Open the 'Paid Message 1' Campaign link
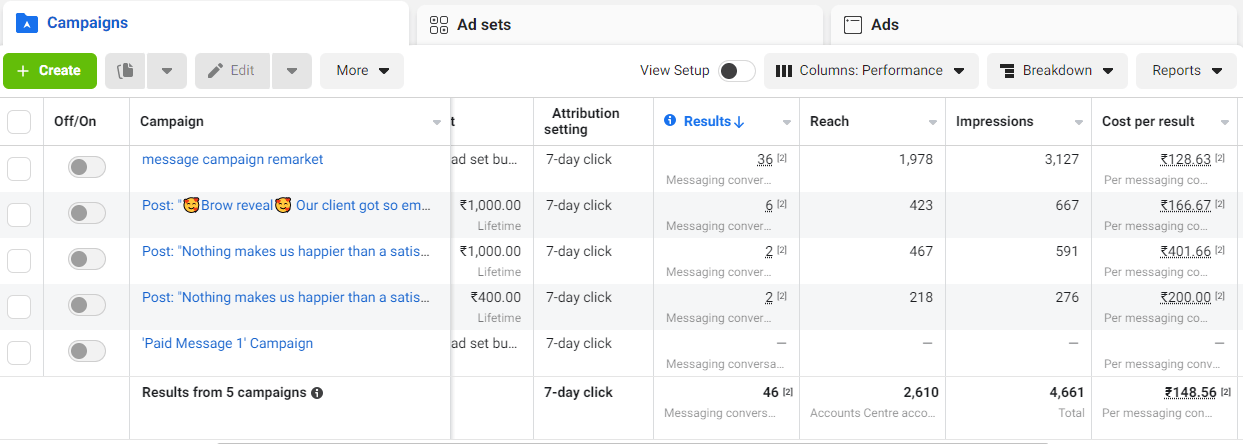The width and height of the screenshot is (1243, 444). point(228,343)
